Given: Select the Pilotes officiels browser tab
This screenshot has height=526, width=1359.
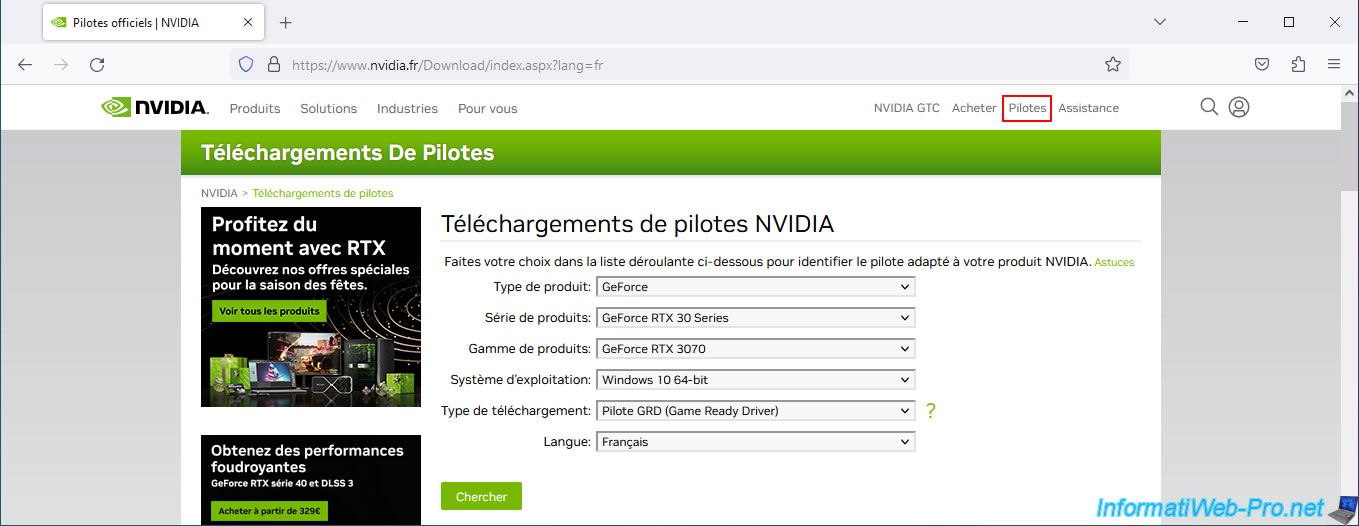Looking at the screenshot, I should tap(155, 22).
